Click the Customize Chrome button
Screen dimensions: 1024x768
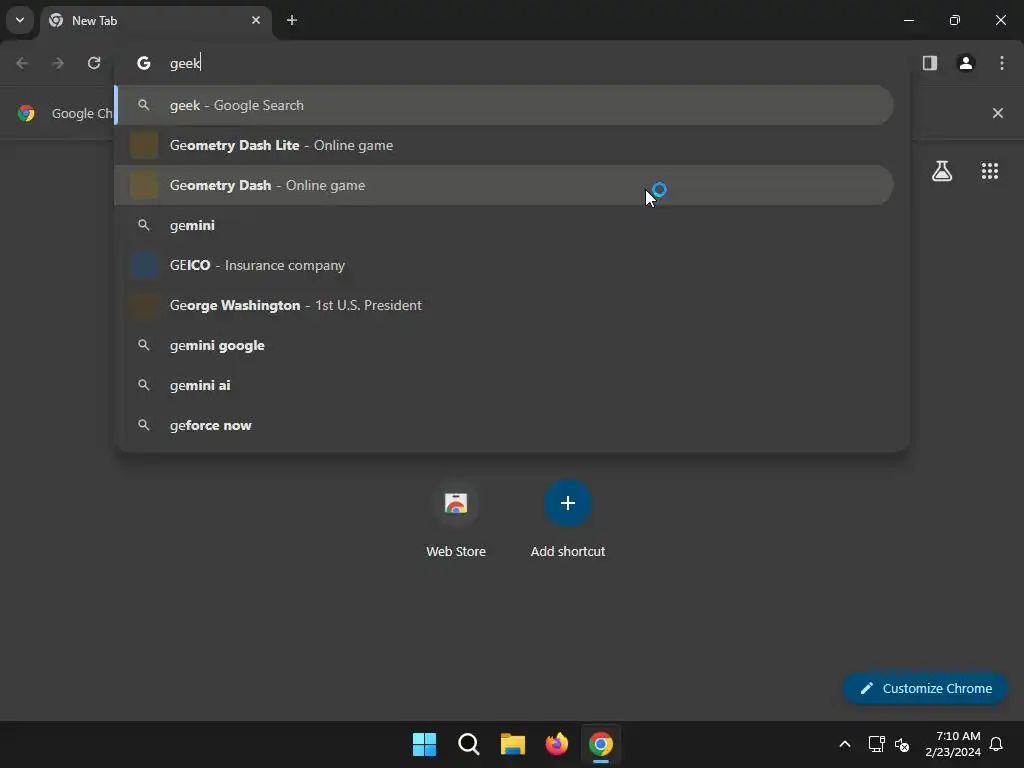pos(925,688)
